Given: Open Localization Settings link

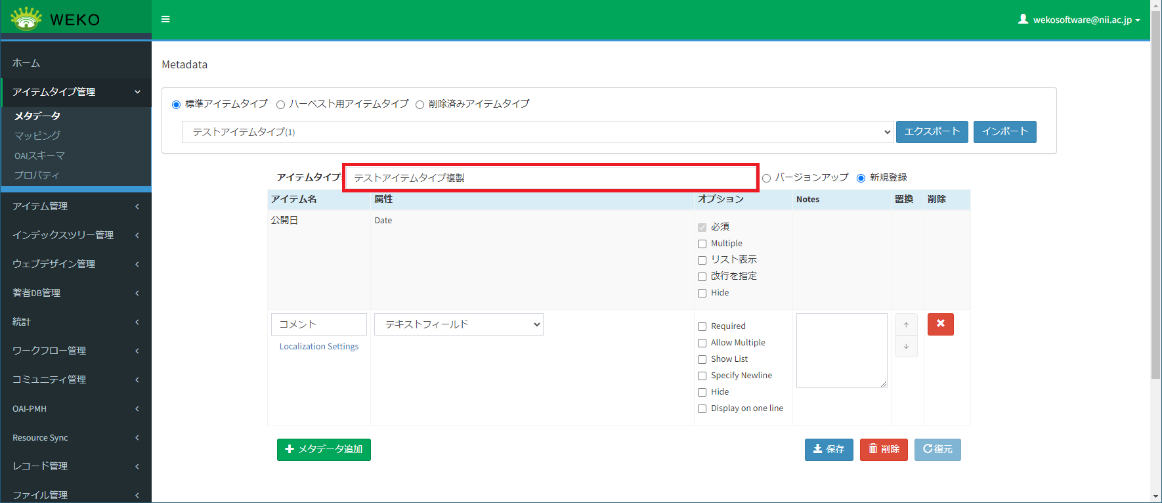Looking at the screenshot, I should pos(318,346).
